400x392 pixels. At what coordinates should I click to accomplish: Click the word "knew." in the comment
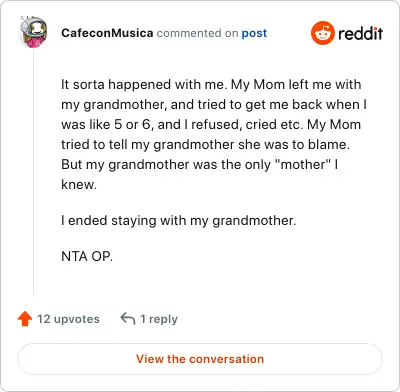click(x=79, y=184)
